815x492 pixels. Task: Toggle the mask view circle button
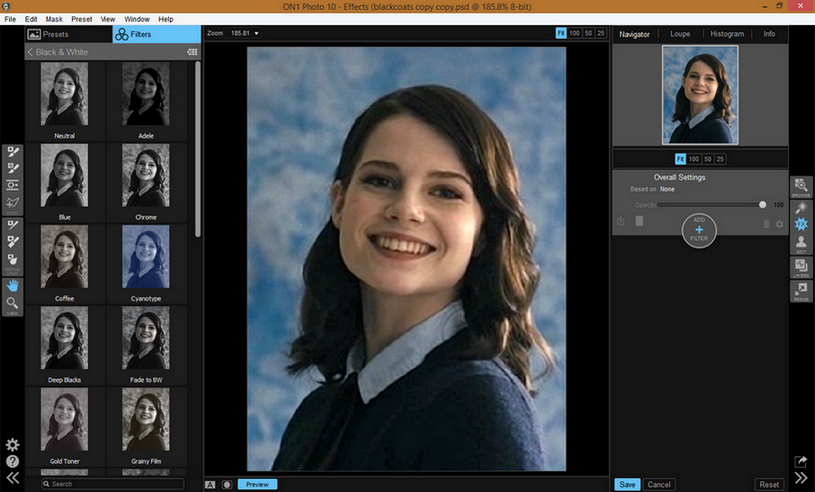pos(227,484)
